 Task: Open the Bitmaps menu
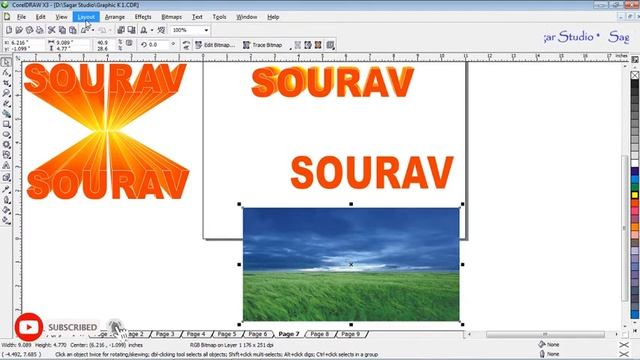[x=171, y=17]
